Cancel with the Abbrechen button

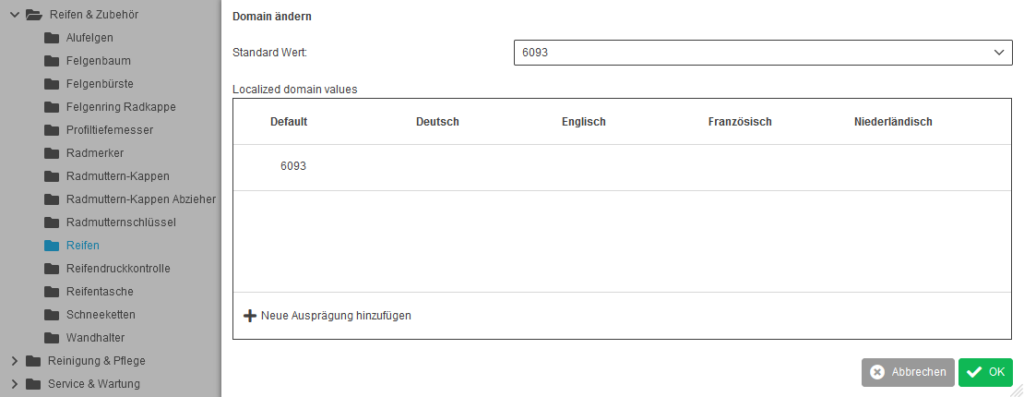908,372
